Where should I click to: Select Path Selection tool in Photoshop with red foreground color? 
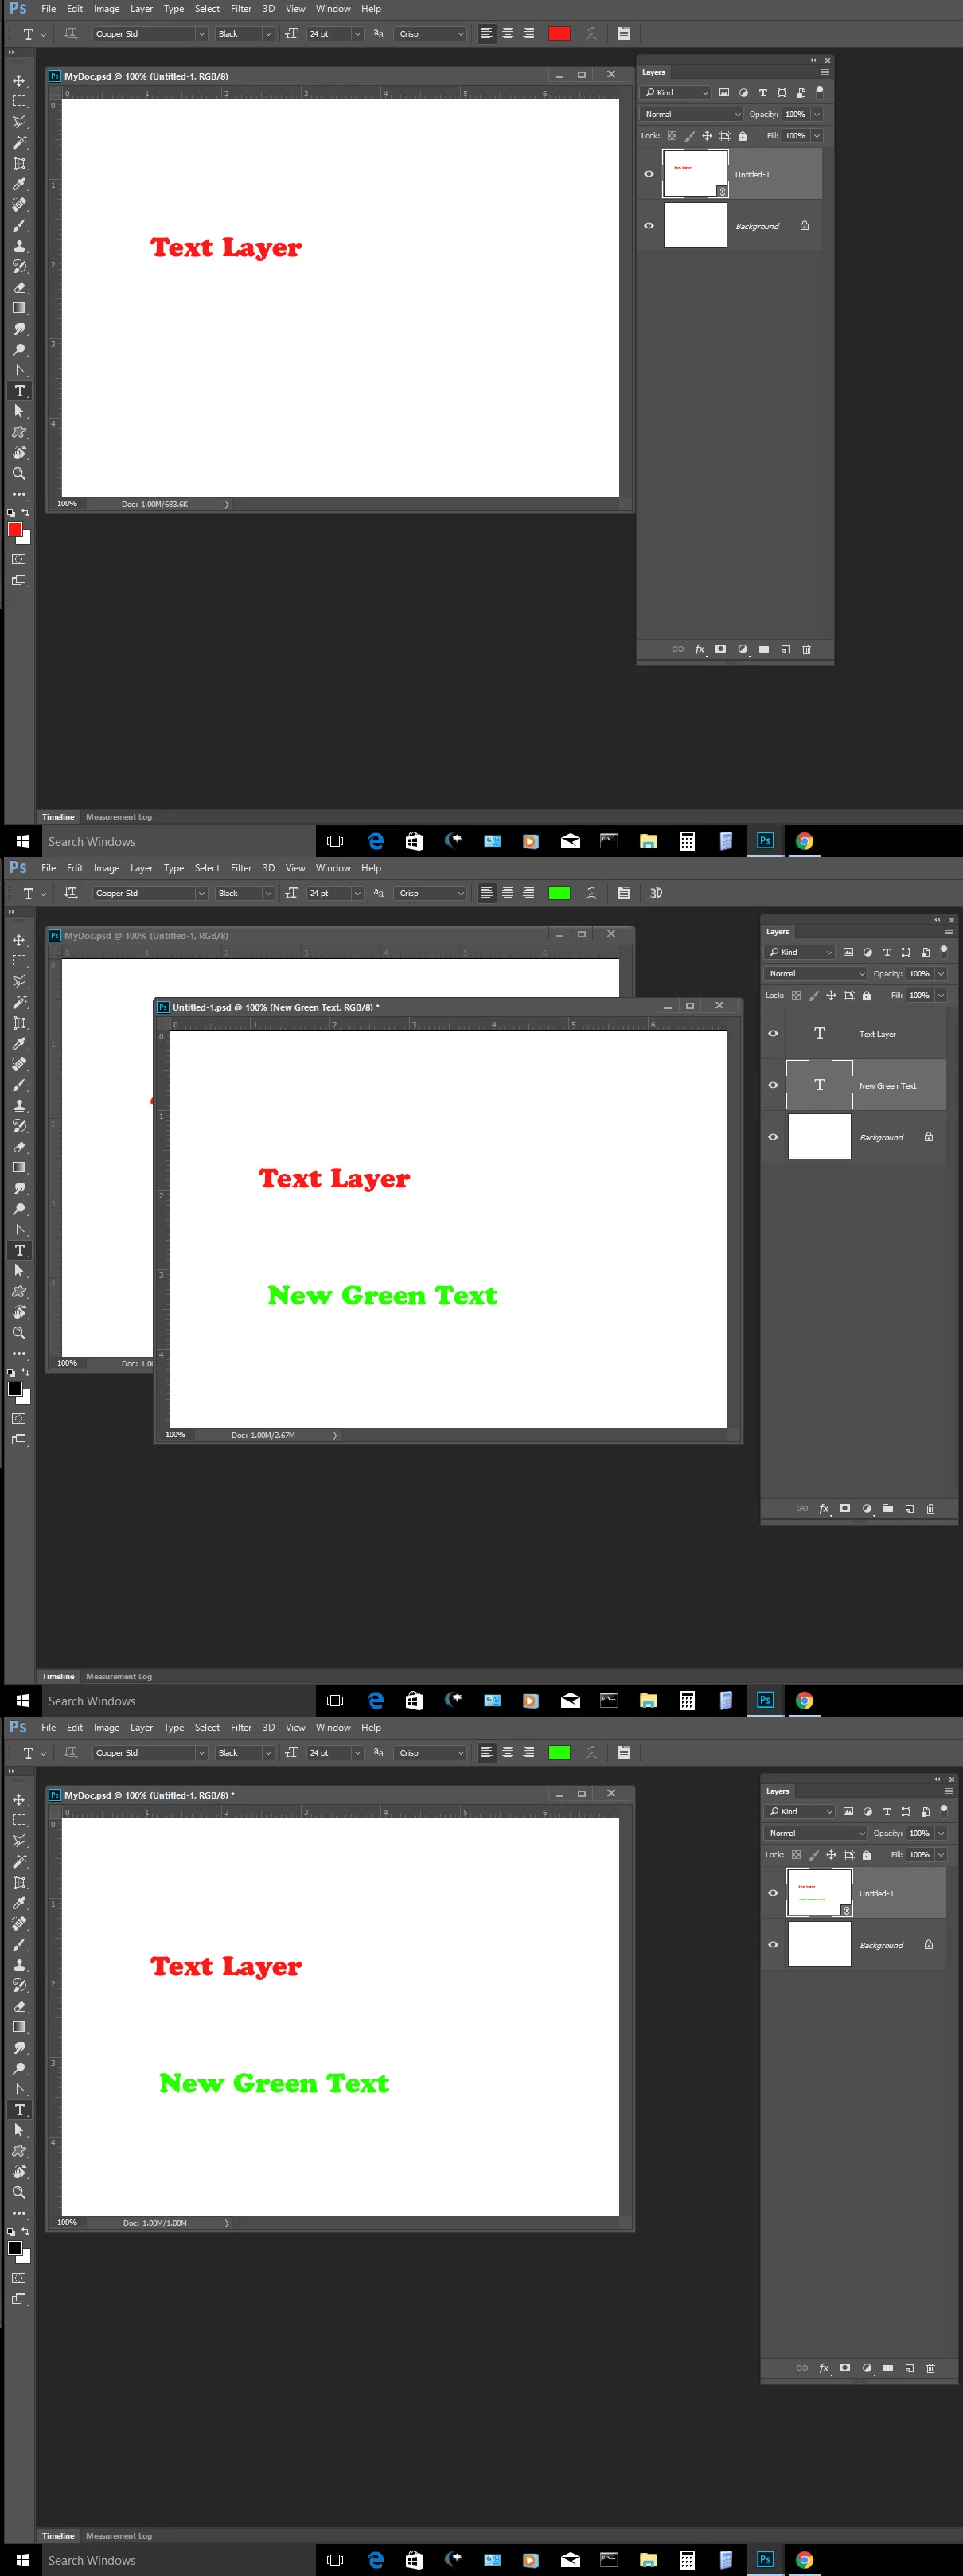pos(19,411)
